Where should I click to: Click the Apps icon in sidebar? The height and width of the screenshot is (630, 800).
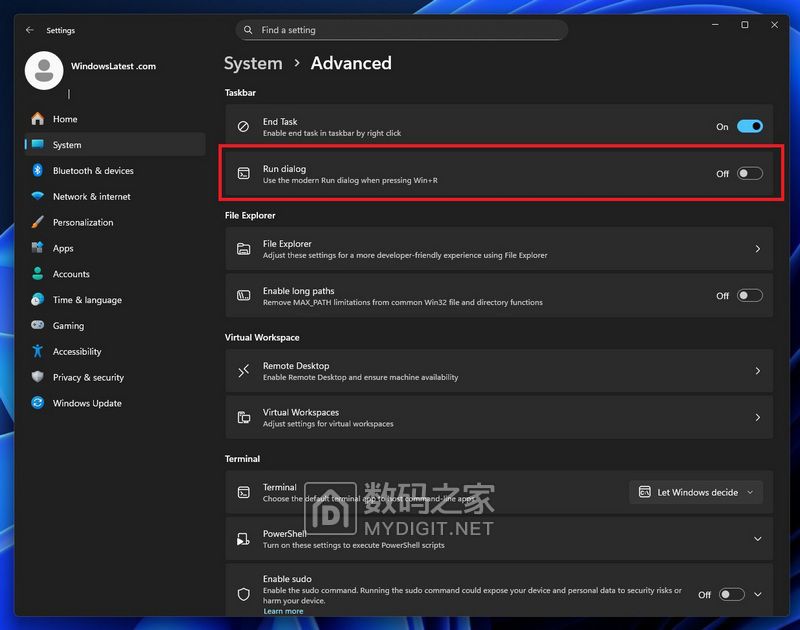pyautogui.click(x=38, y=248)
